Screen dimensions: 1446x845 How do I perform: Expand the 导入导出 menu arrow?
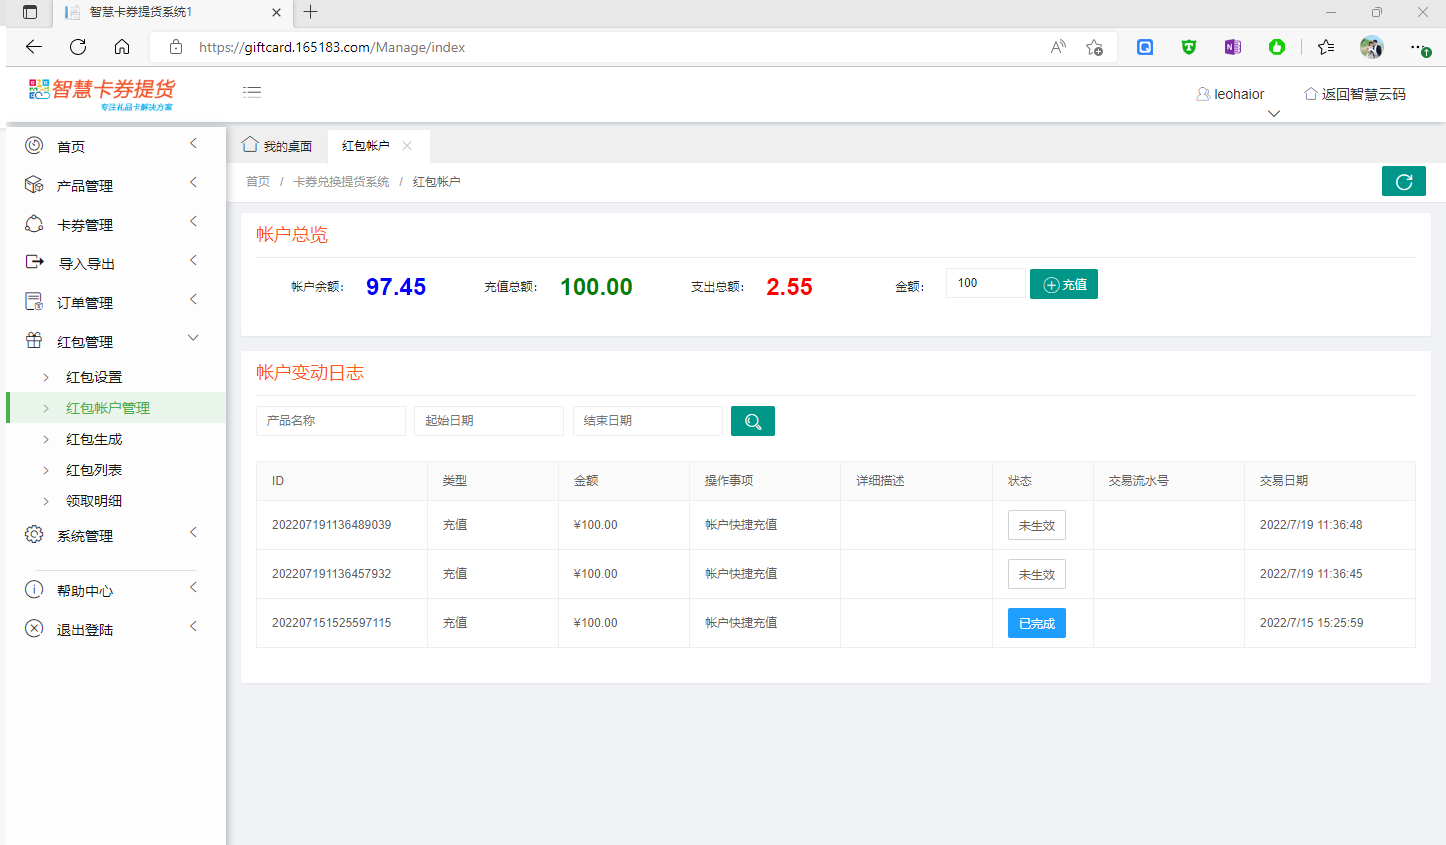(x=193, y=261)
